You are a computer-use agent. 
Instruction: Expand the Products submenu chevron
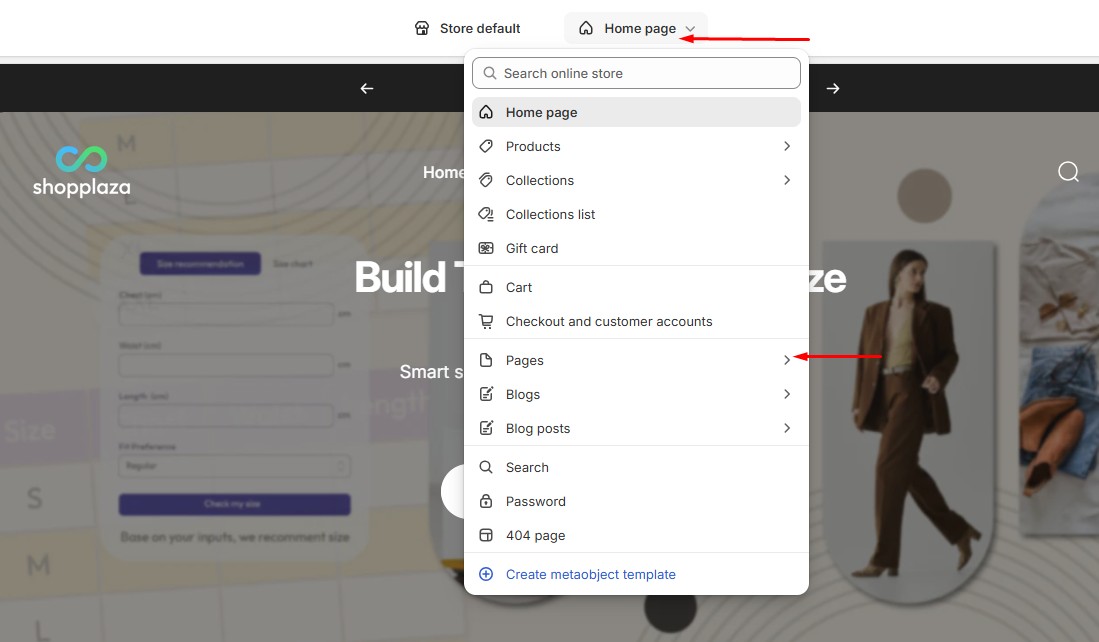787,146
